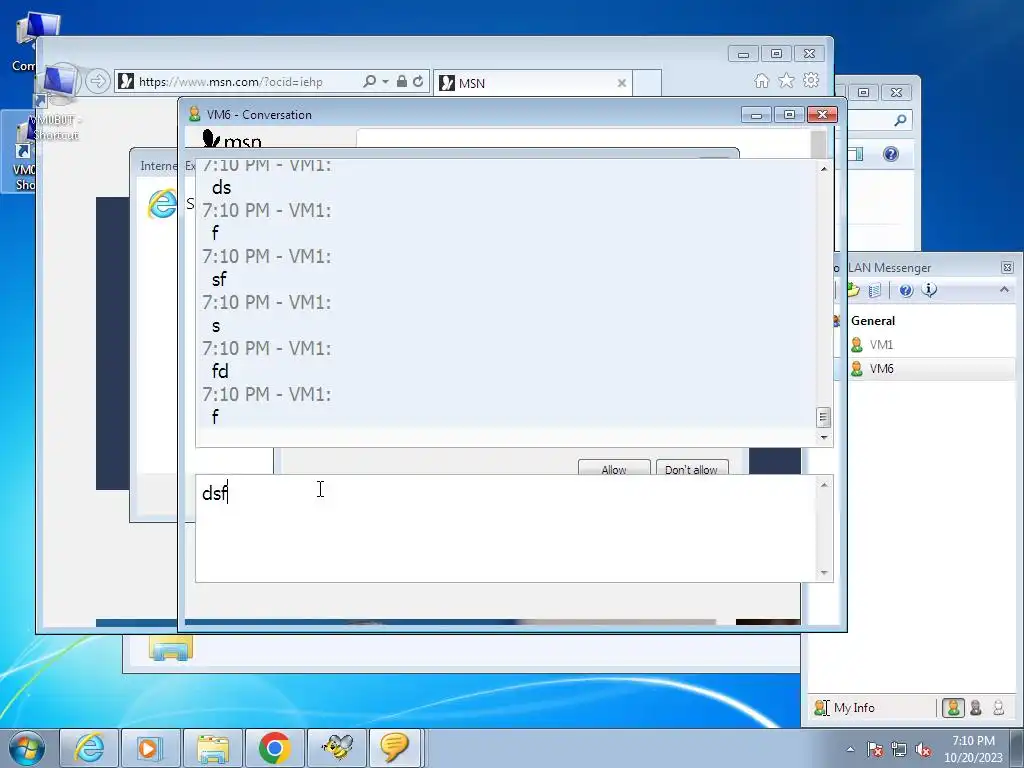This screenshot has width=1024, height=768.
Task: Open Internet Explorer from taskbar
Action: coord(89,748)
